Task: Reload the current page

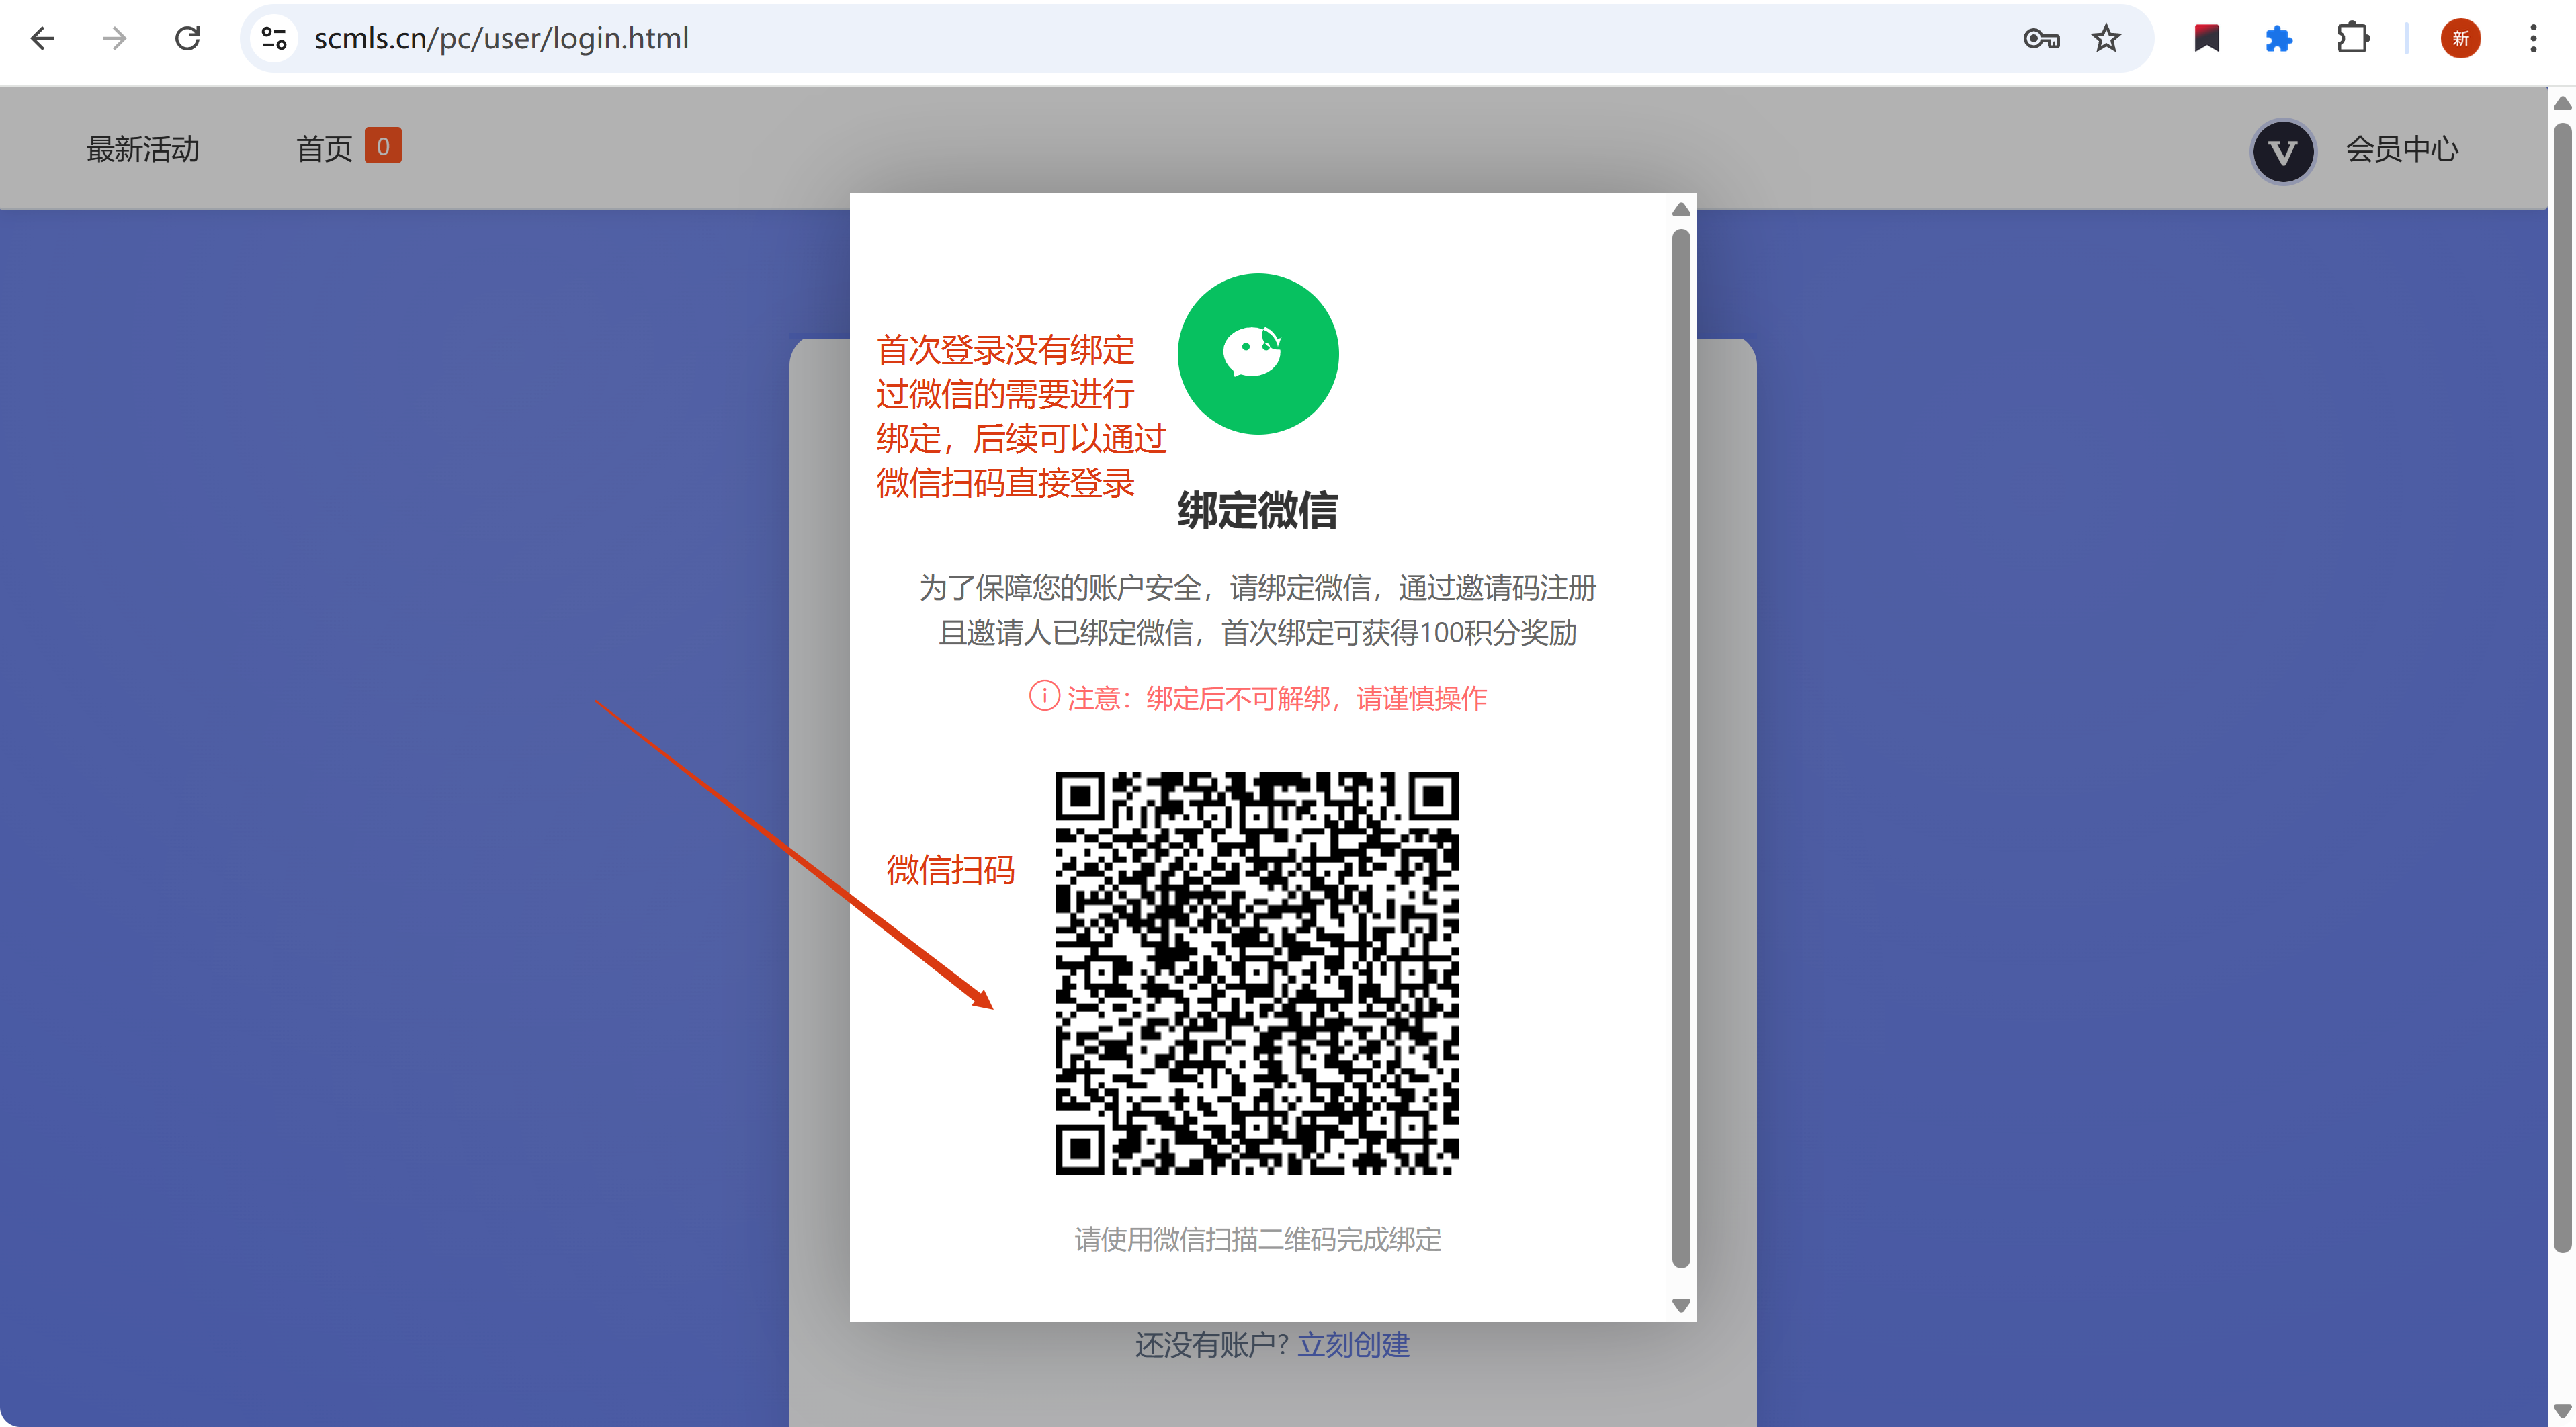Action: click(x=187, y=38)
